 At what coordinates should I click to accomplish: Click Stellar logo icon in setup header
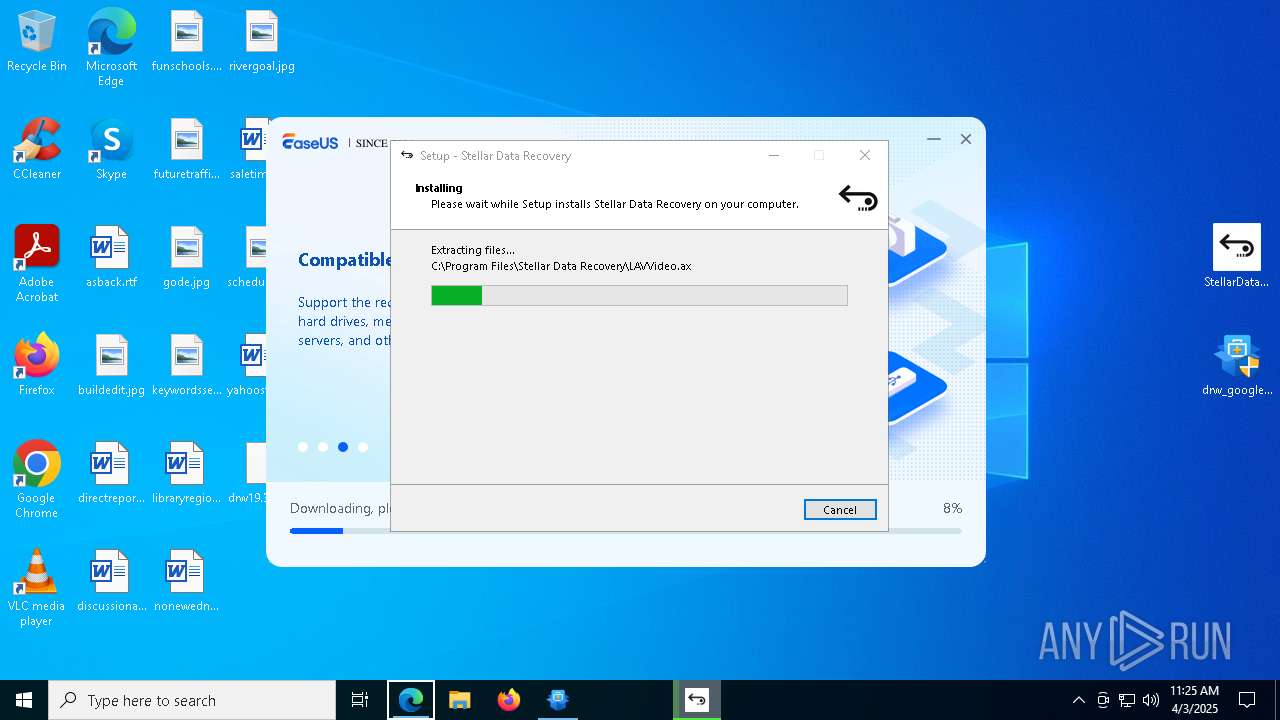pos(858,198)
